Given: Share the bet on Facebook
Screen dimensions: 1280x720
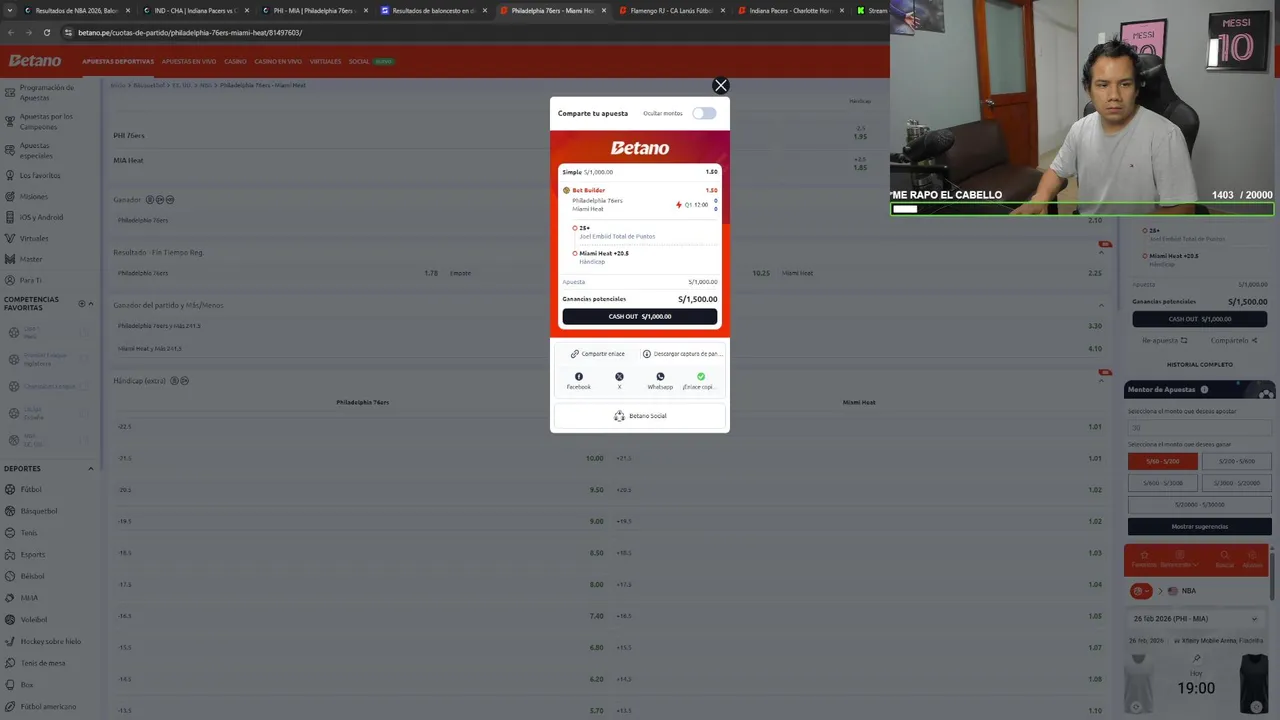Looking at the screenshot, I should [578, 380].
